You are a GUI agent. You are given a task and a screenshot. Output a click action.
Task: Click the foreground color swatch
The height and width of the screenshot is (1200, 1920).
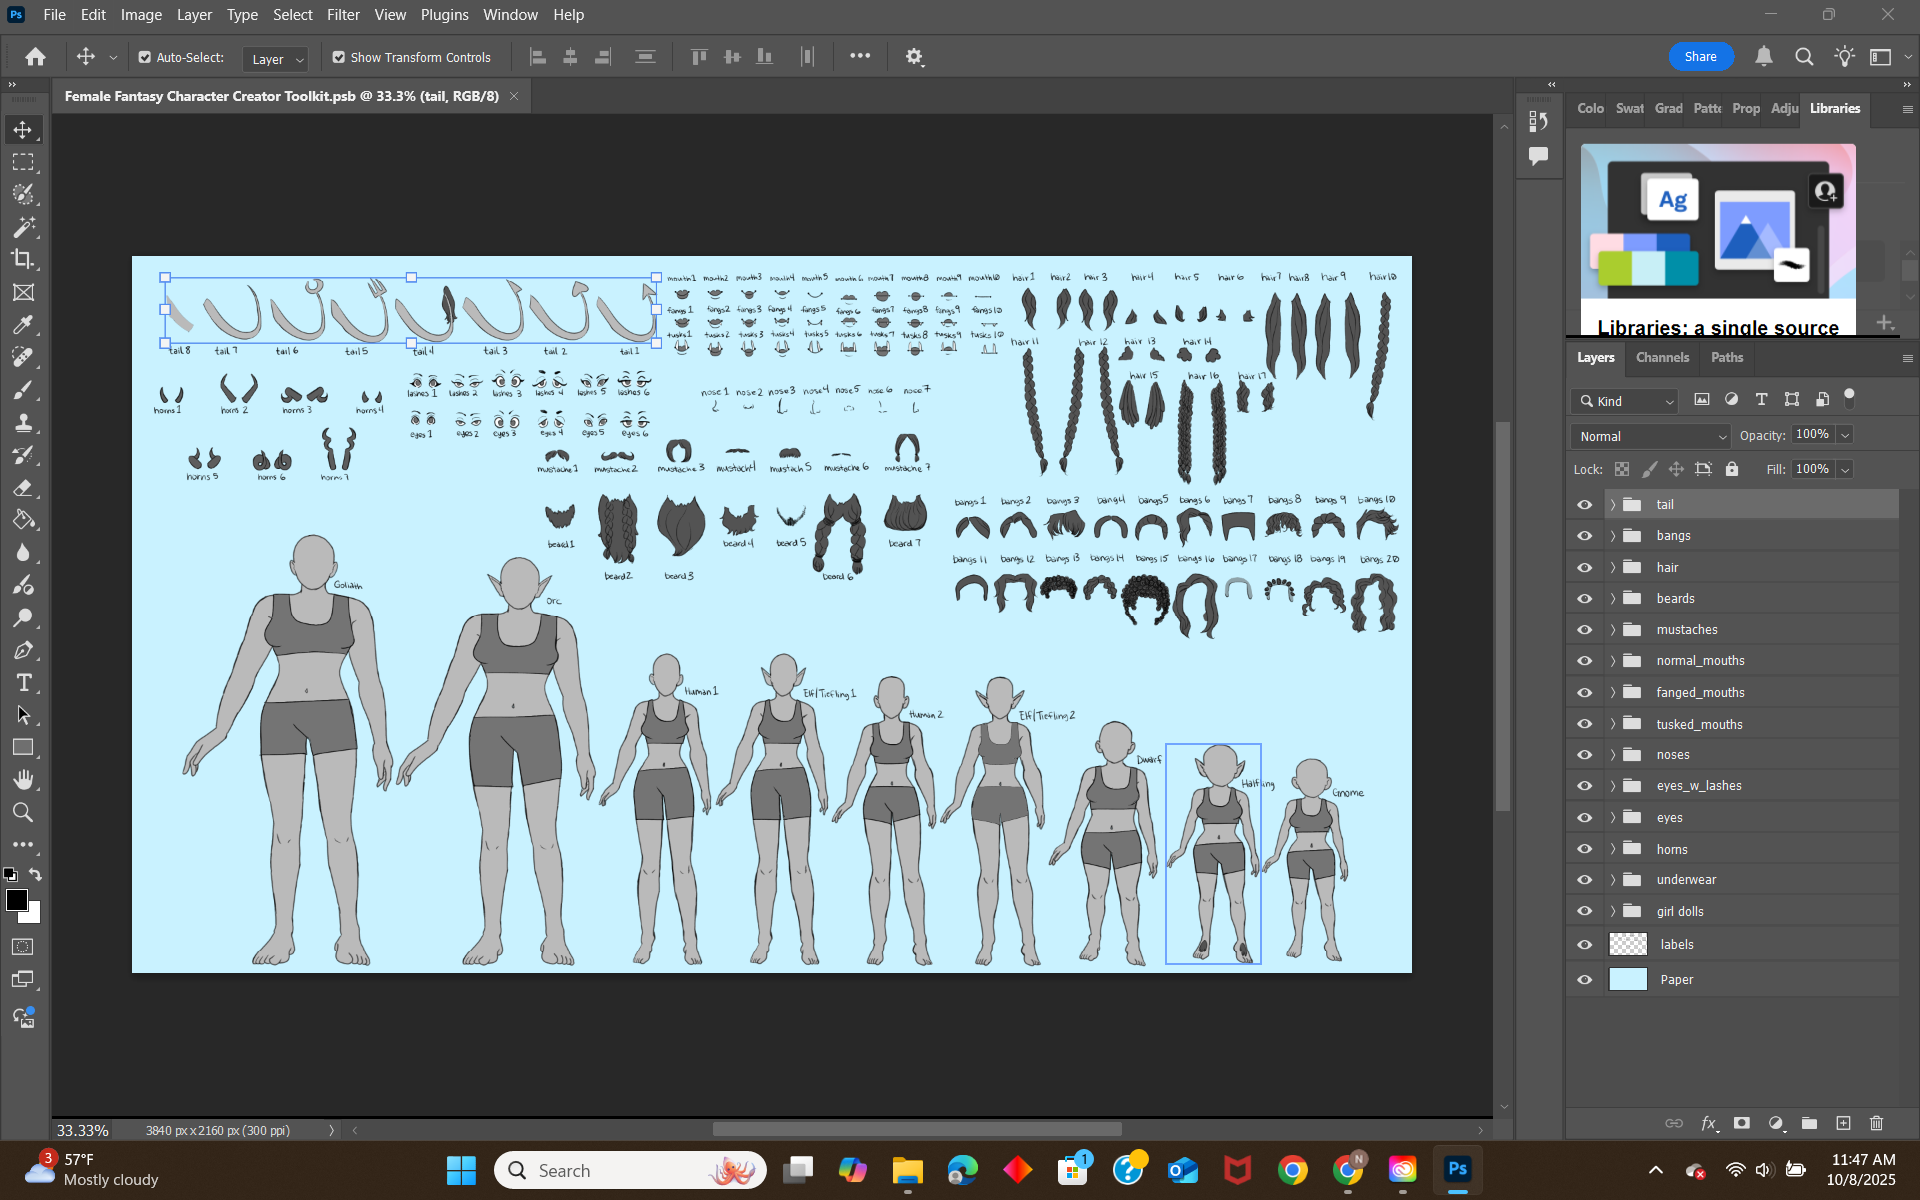[16, 900]
